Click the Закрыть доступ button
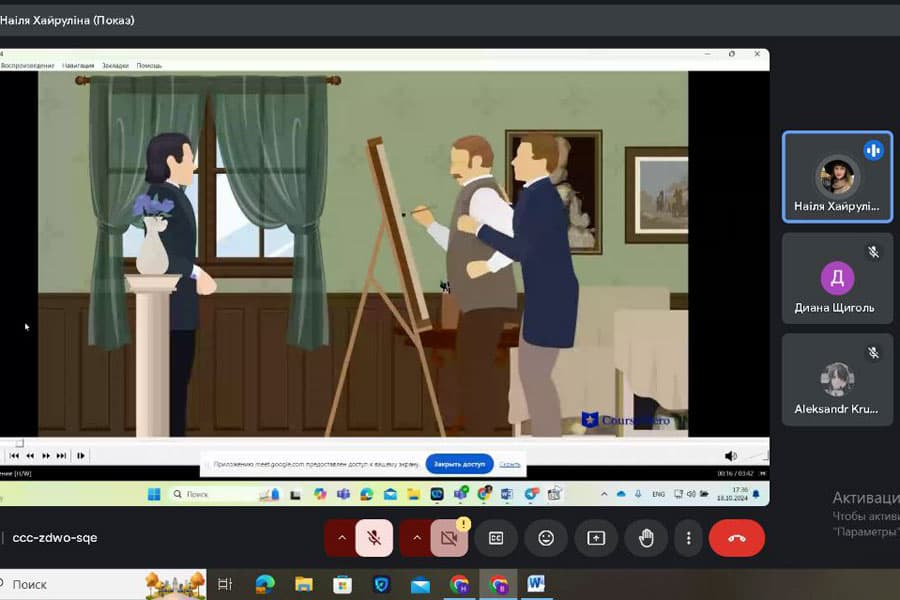This screenshot has width=900, height=600. click(459, 465)
